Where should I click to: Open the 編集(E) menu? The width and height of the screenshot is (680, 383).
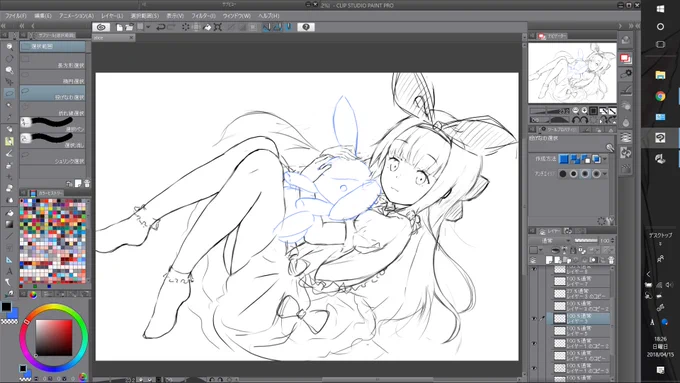[42, 16]
